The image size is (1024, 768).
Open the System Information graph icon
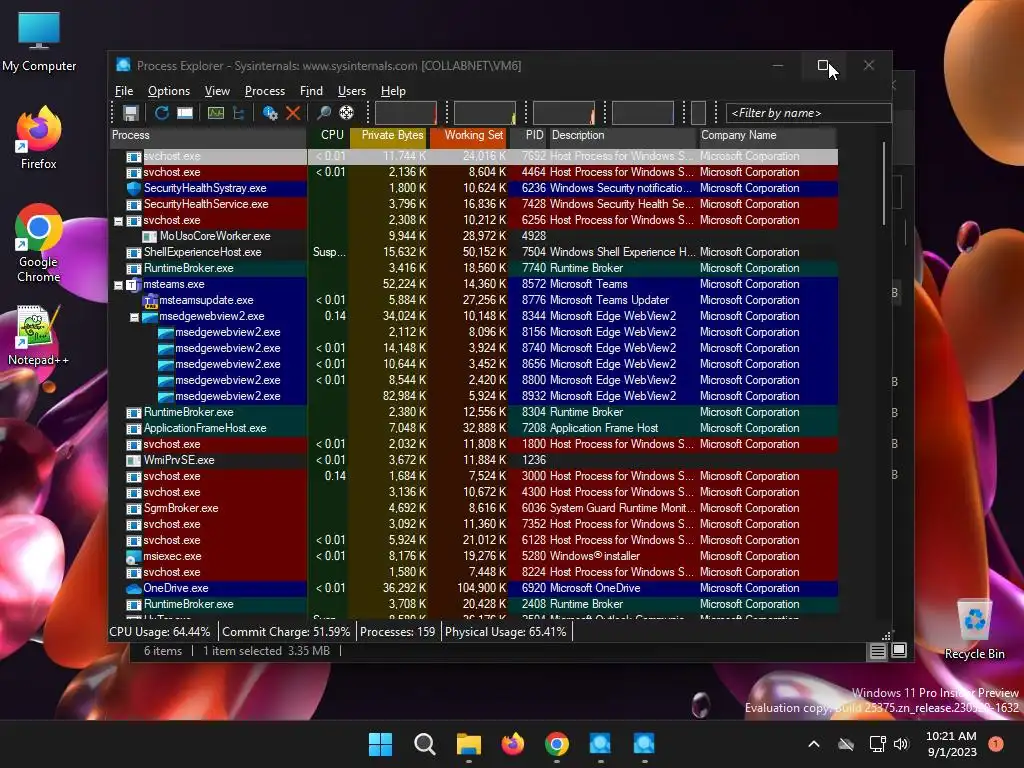coord(216,113)
